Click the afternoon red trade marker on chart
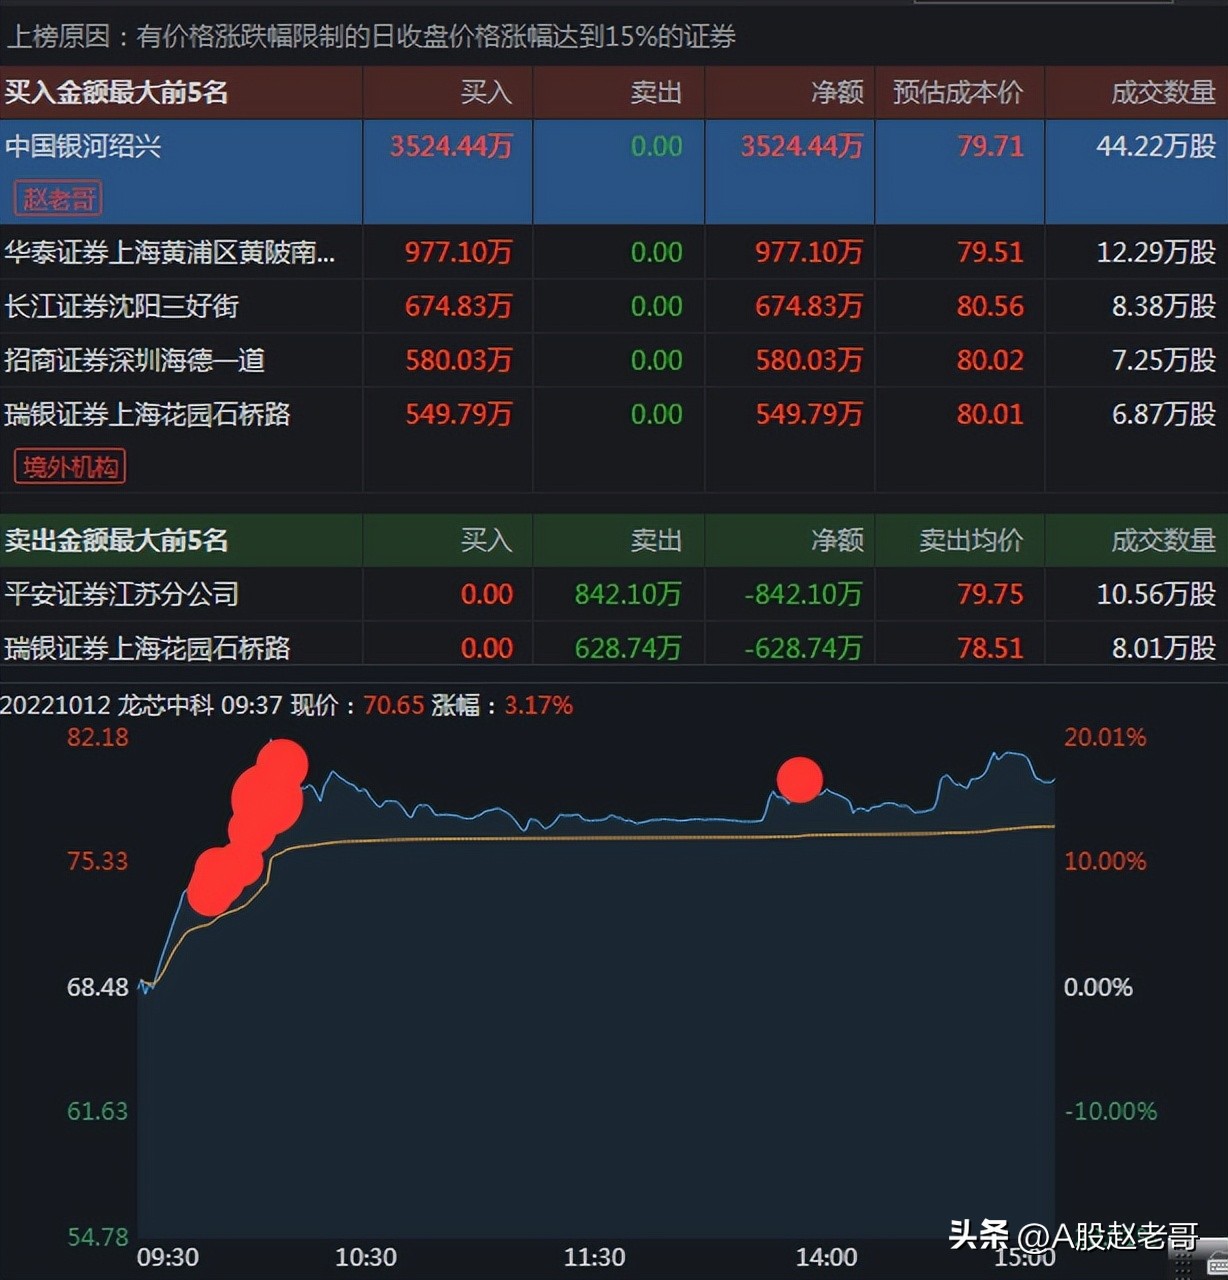Screen dimensions: 1228x1280 point(800,780)
